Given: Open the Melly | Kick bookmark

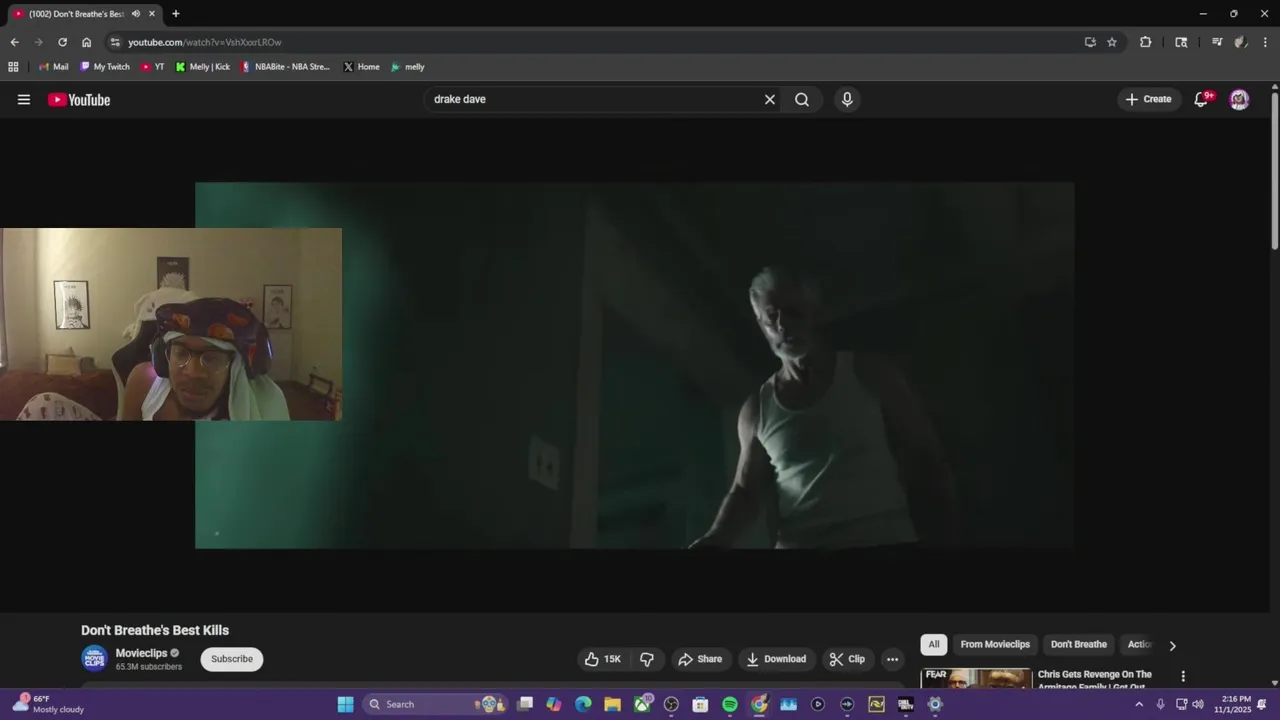Looking at the screenshot, I should tap(202, 67).
